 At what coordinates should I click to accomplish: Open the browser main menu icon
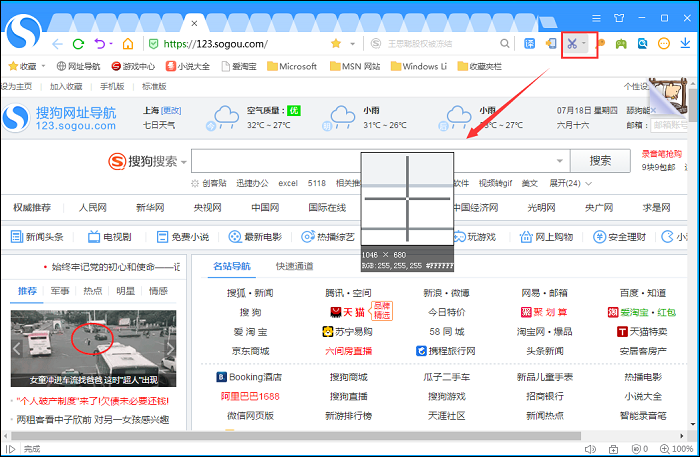(596, 18)
